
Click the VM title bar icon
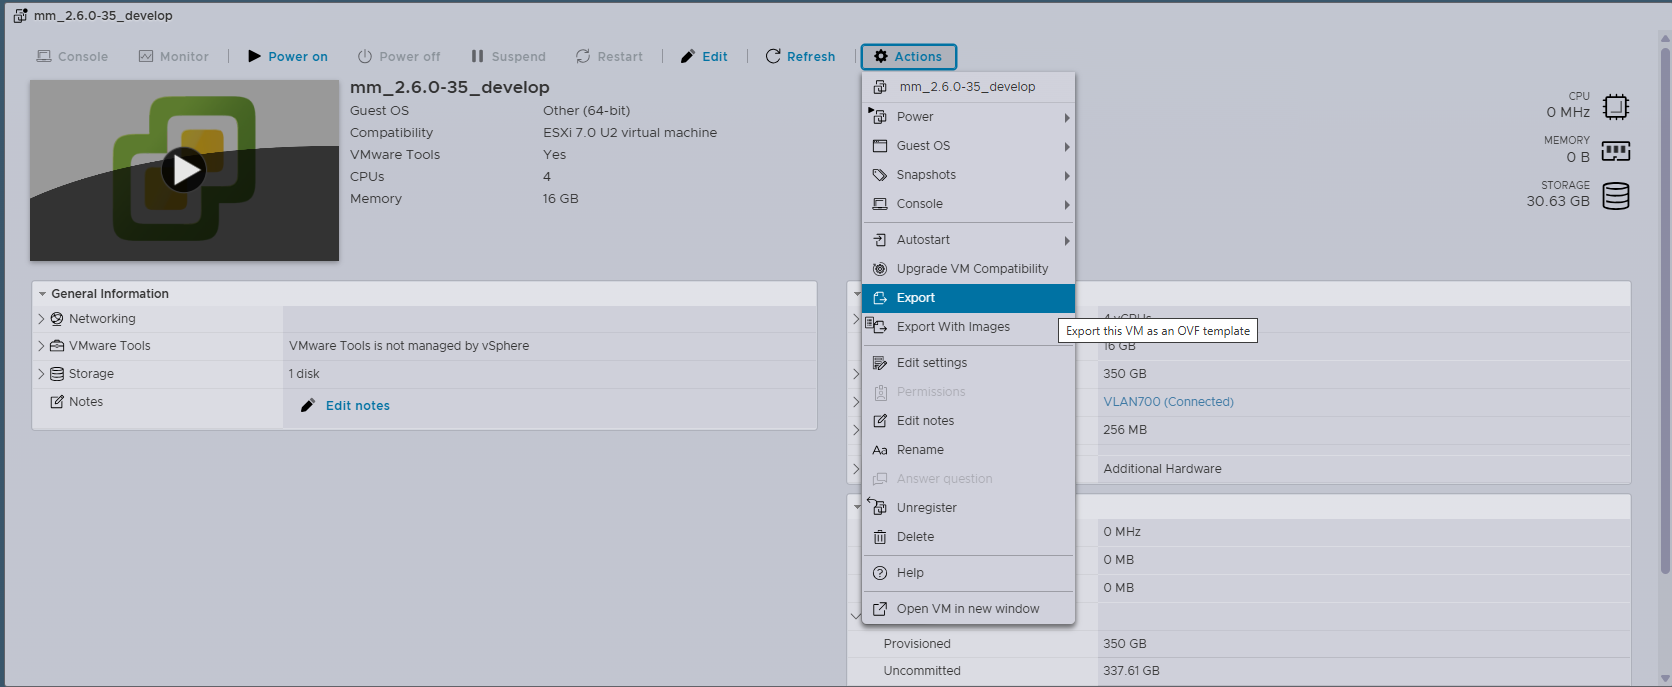(x=20, y=16)
